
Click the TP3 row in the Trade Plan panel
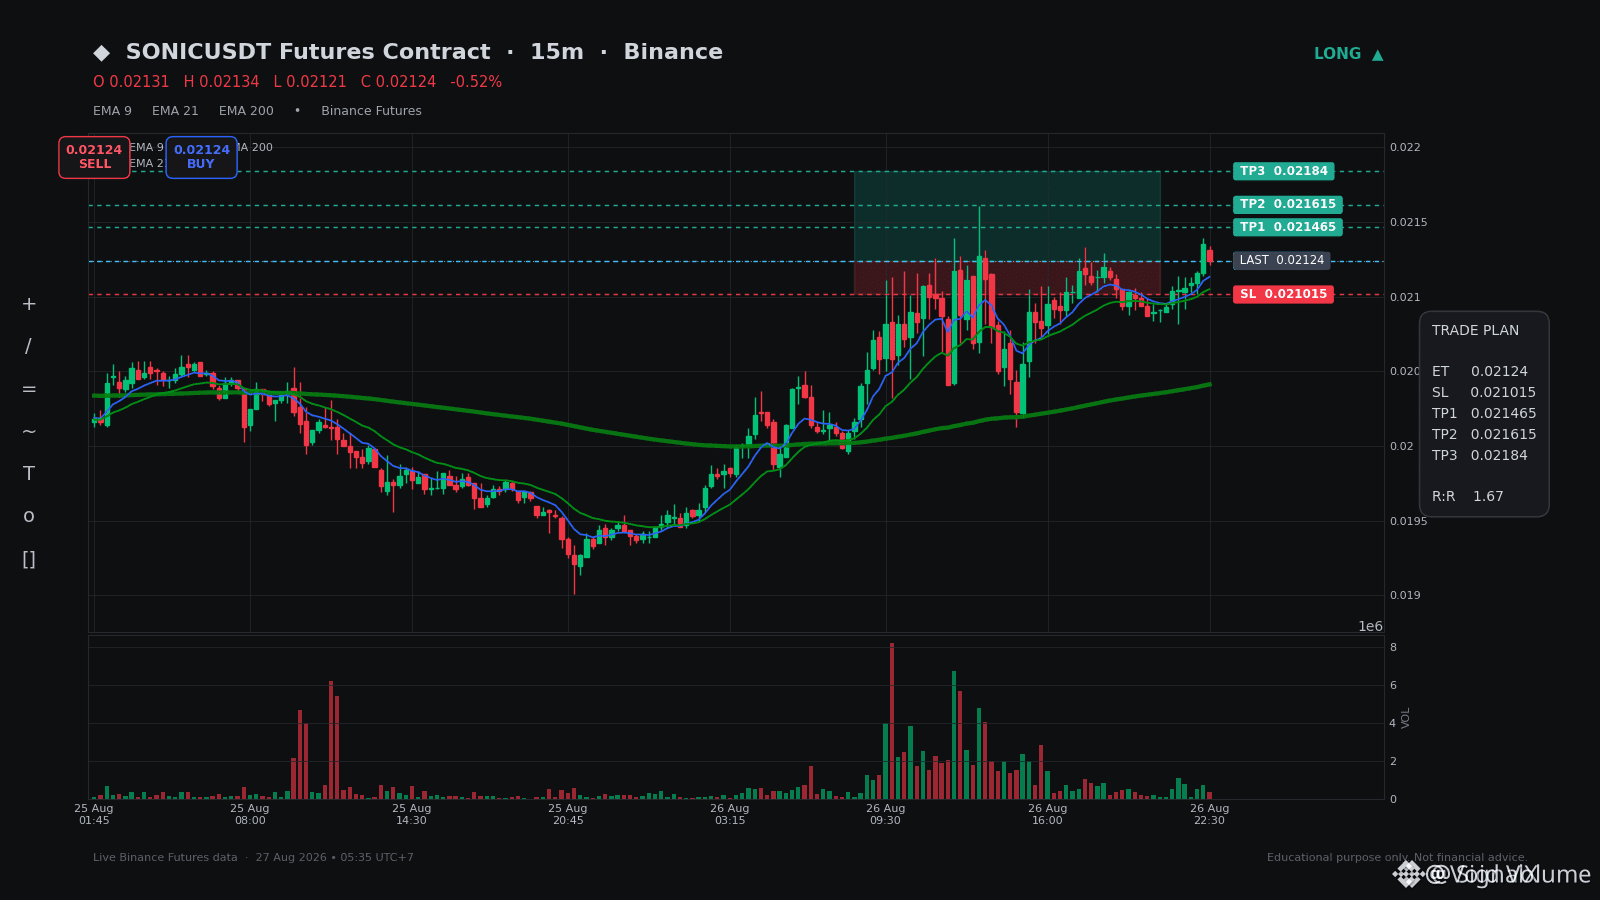pos(1480,456)
